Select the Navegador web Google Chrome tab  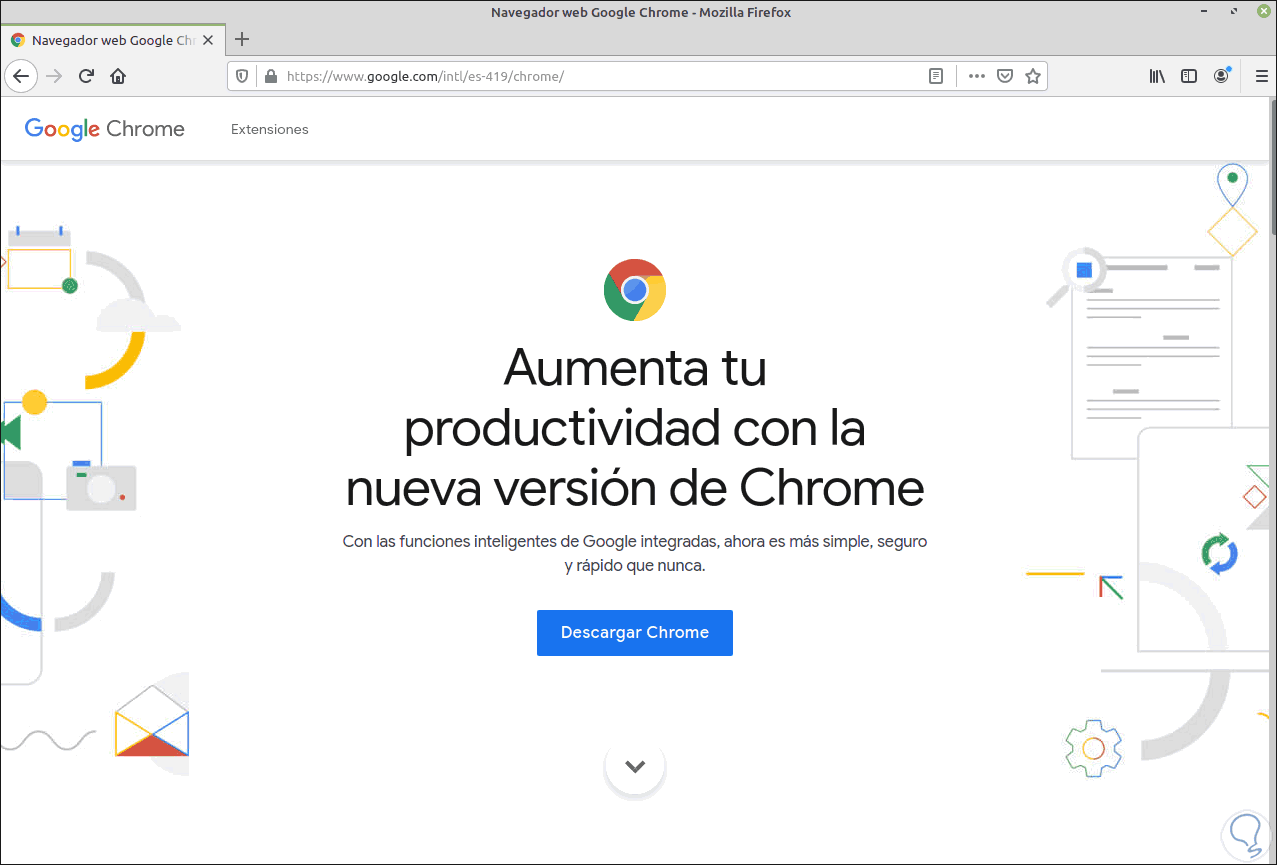point(112,41)
